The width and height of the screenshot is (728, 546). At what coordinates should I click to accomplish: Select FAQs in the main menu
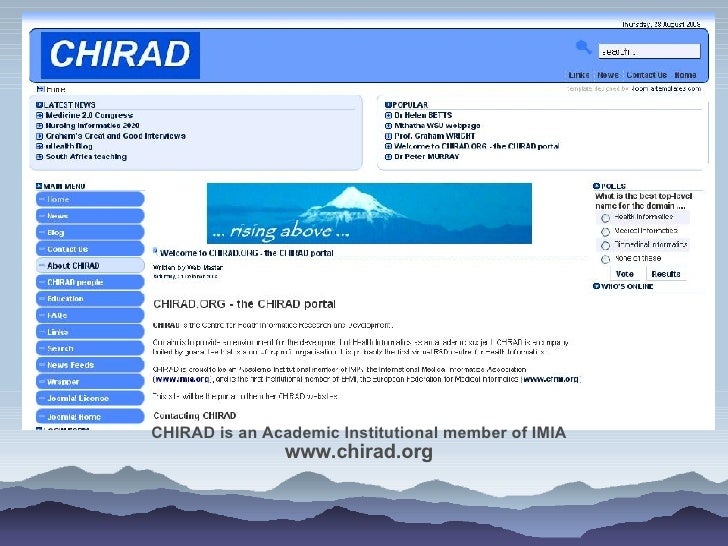coord(90,315)
